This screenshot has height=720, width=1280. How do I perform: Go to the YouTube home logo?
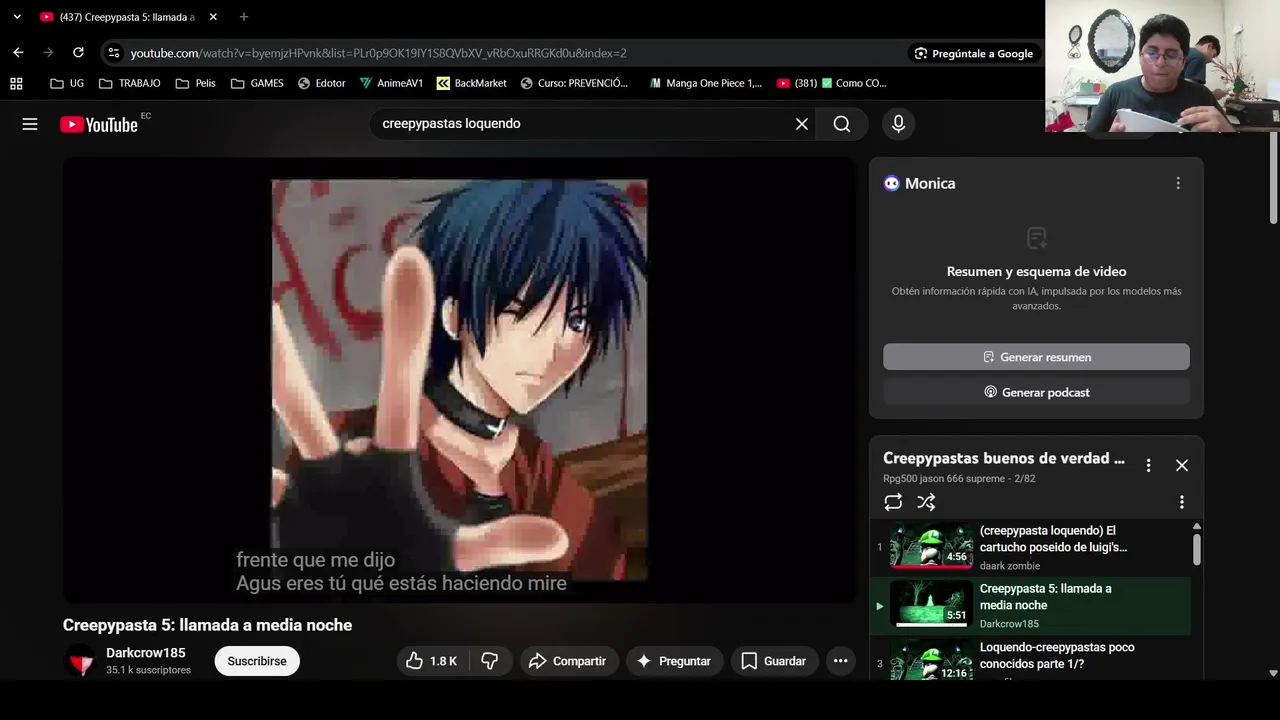99,124
